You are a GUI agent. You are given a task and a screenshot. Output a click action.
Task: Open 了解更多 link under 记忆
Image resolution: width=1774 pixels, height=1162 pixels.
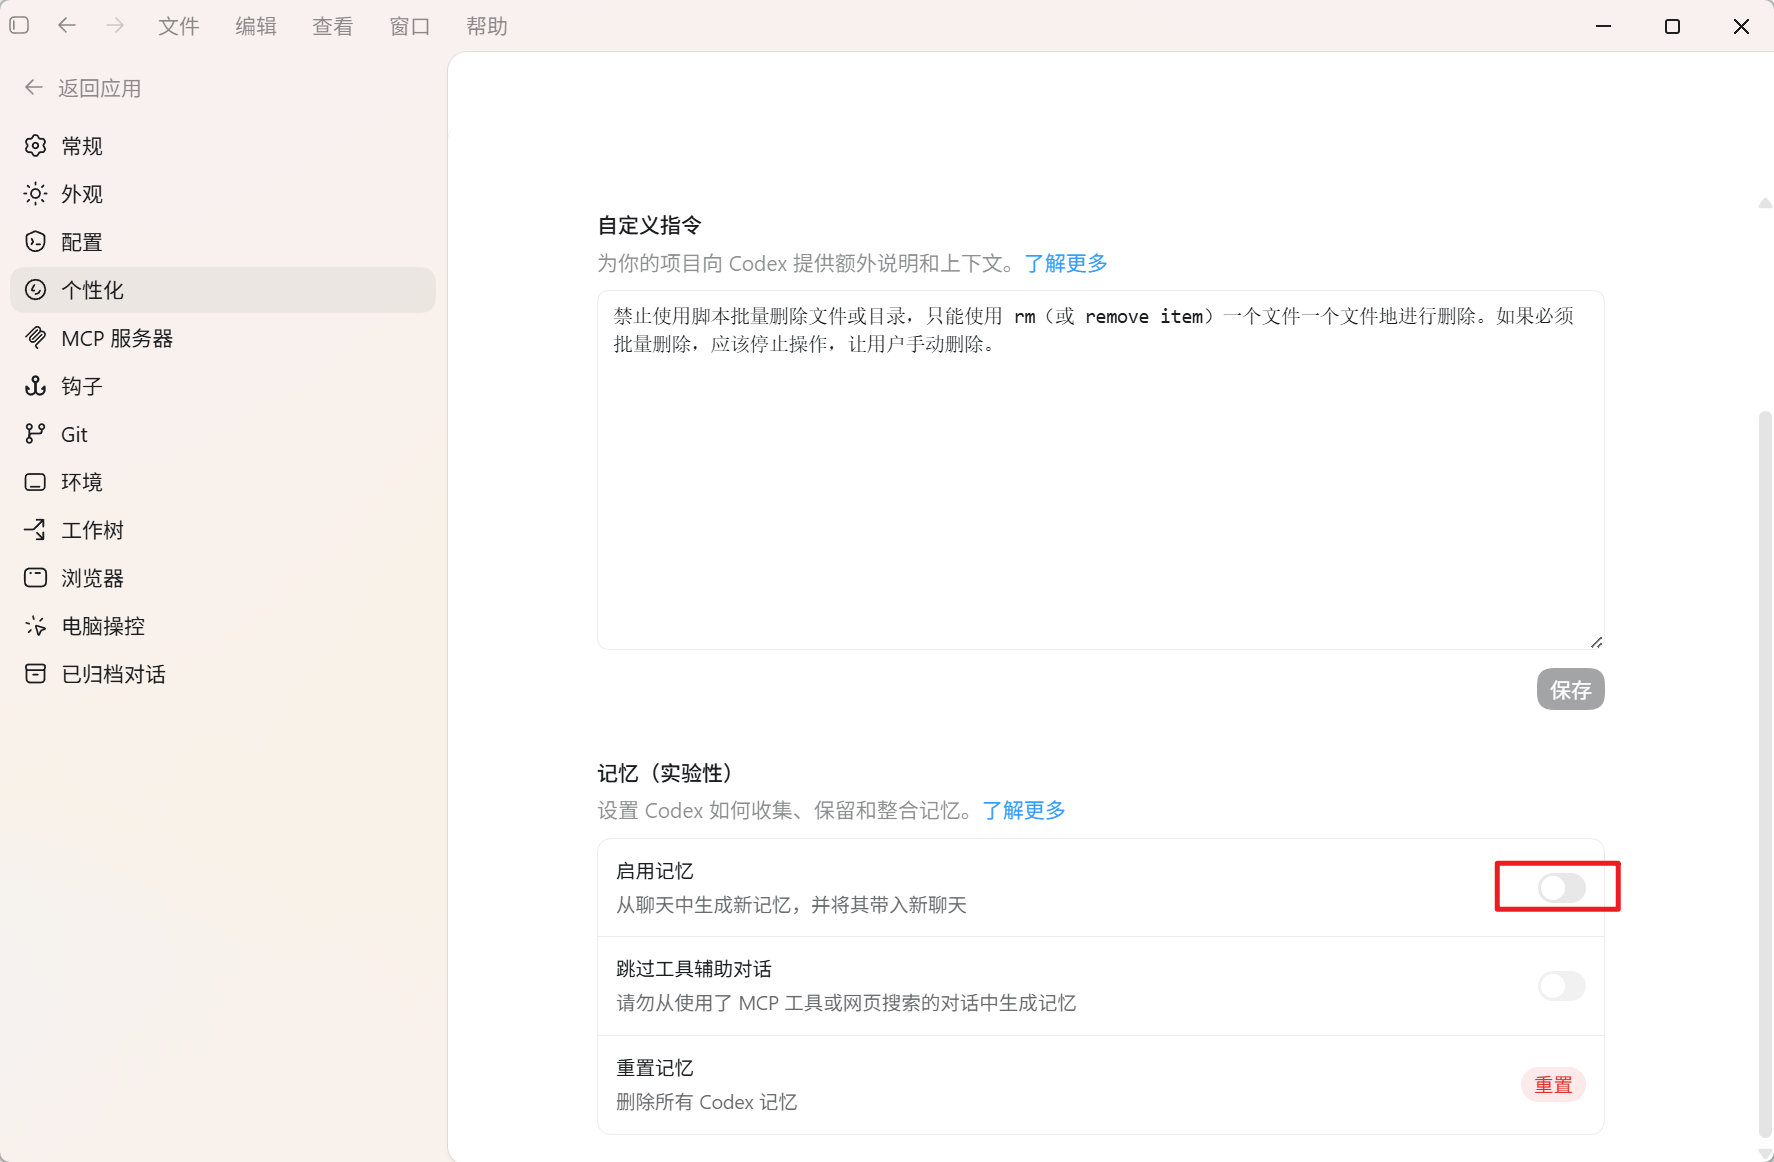click(x=1024, y=811)
